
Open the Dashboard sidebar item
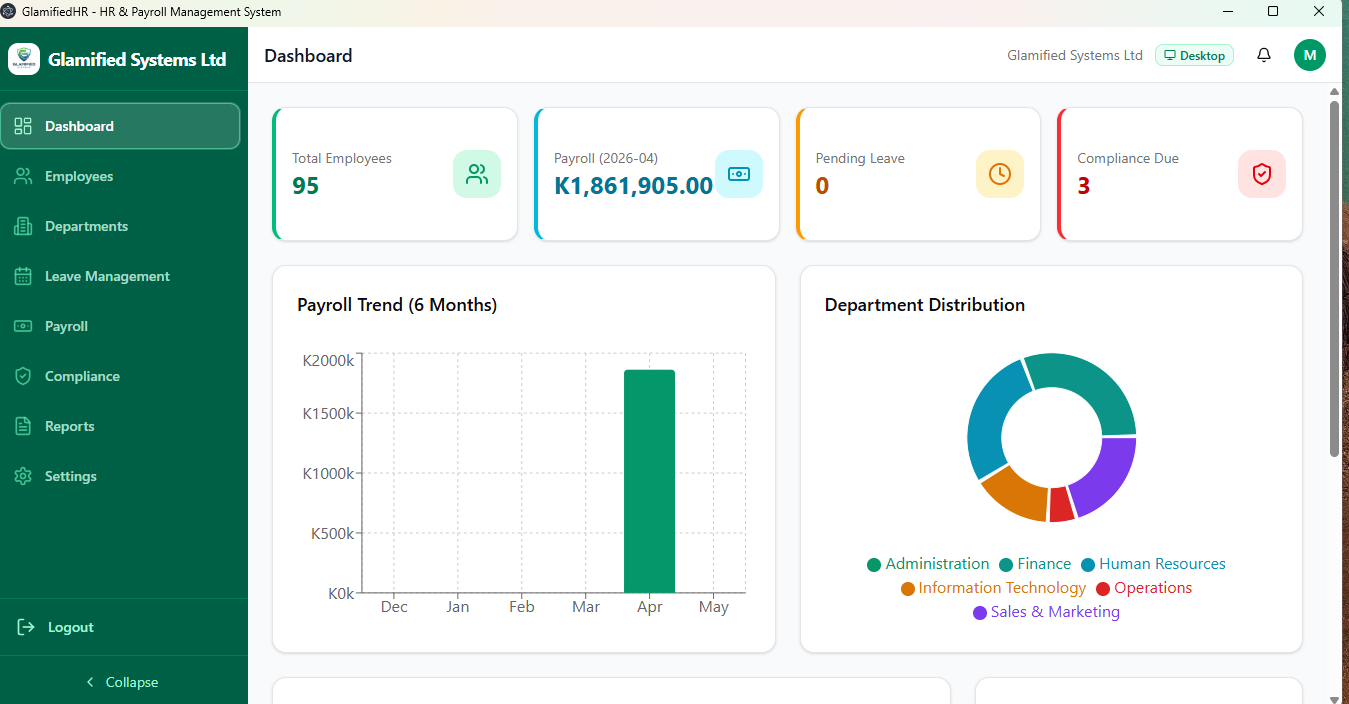[120, 126]
